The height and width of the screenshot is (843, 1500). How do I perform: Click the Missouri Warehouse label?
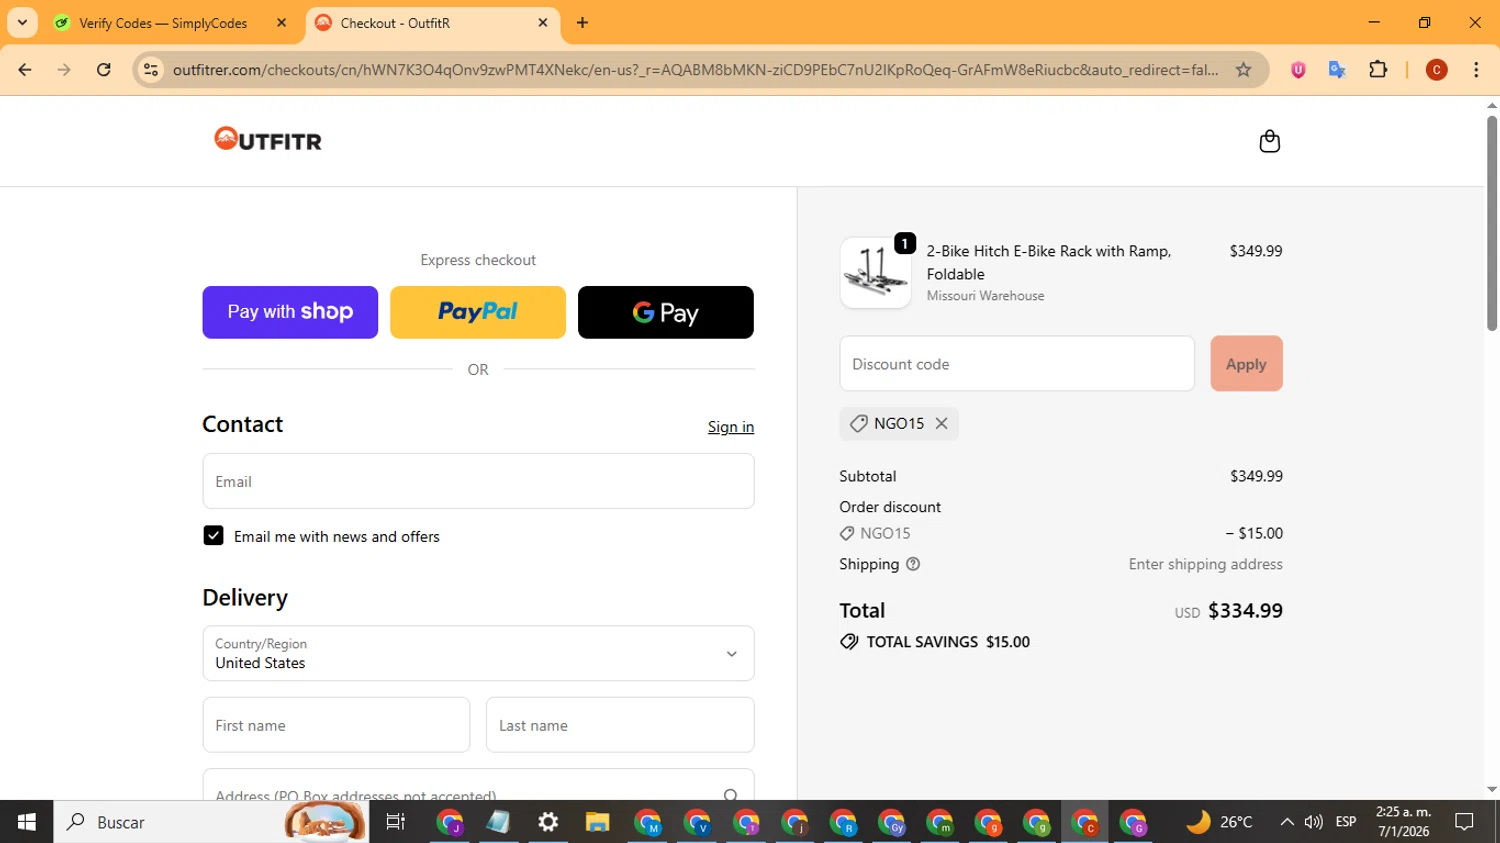(x=985, y=296)
